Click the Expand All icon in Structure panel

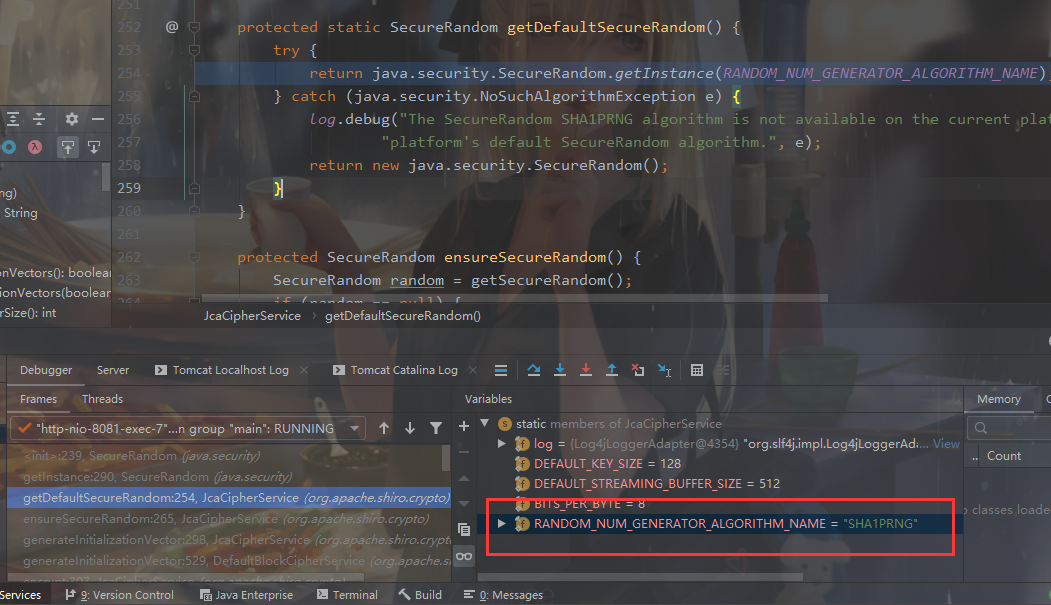[x=13, y=119]
